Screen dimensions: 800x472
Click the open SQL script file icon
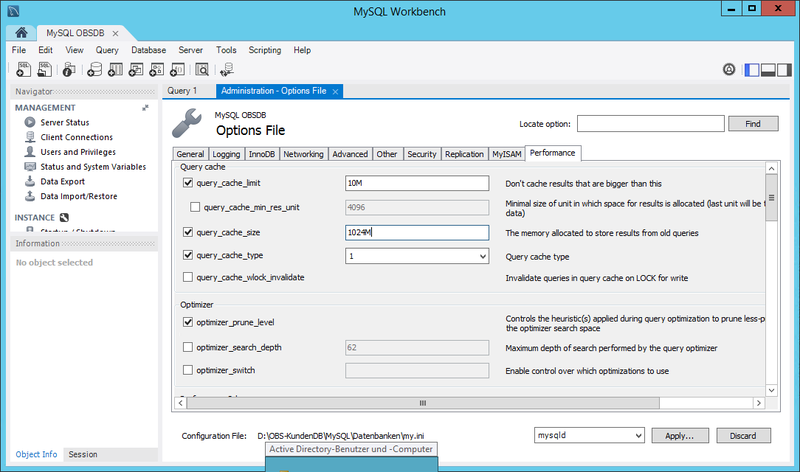point(45,70)
